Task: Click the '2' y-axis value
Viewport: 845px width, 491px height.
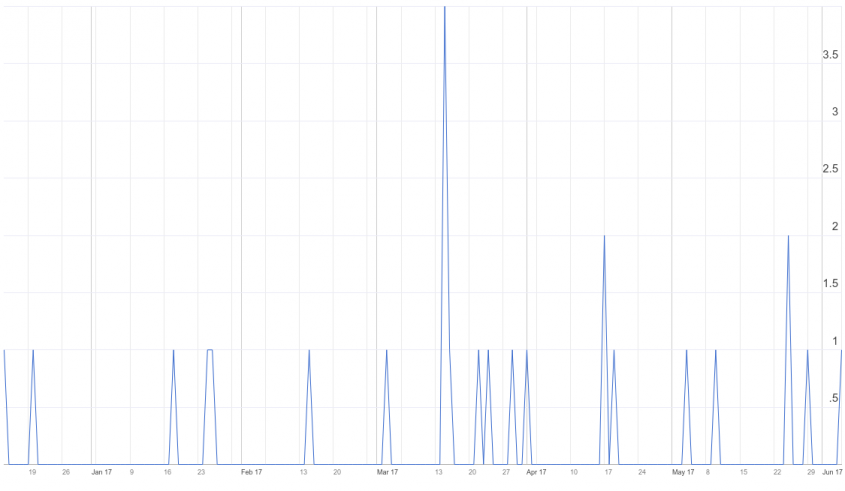Action: coord(835,226)
